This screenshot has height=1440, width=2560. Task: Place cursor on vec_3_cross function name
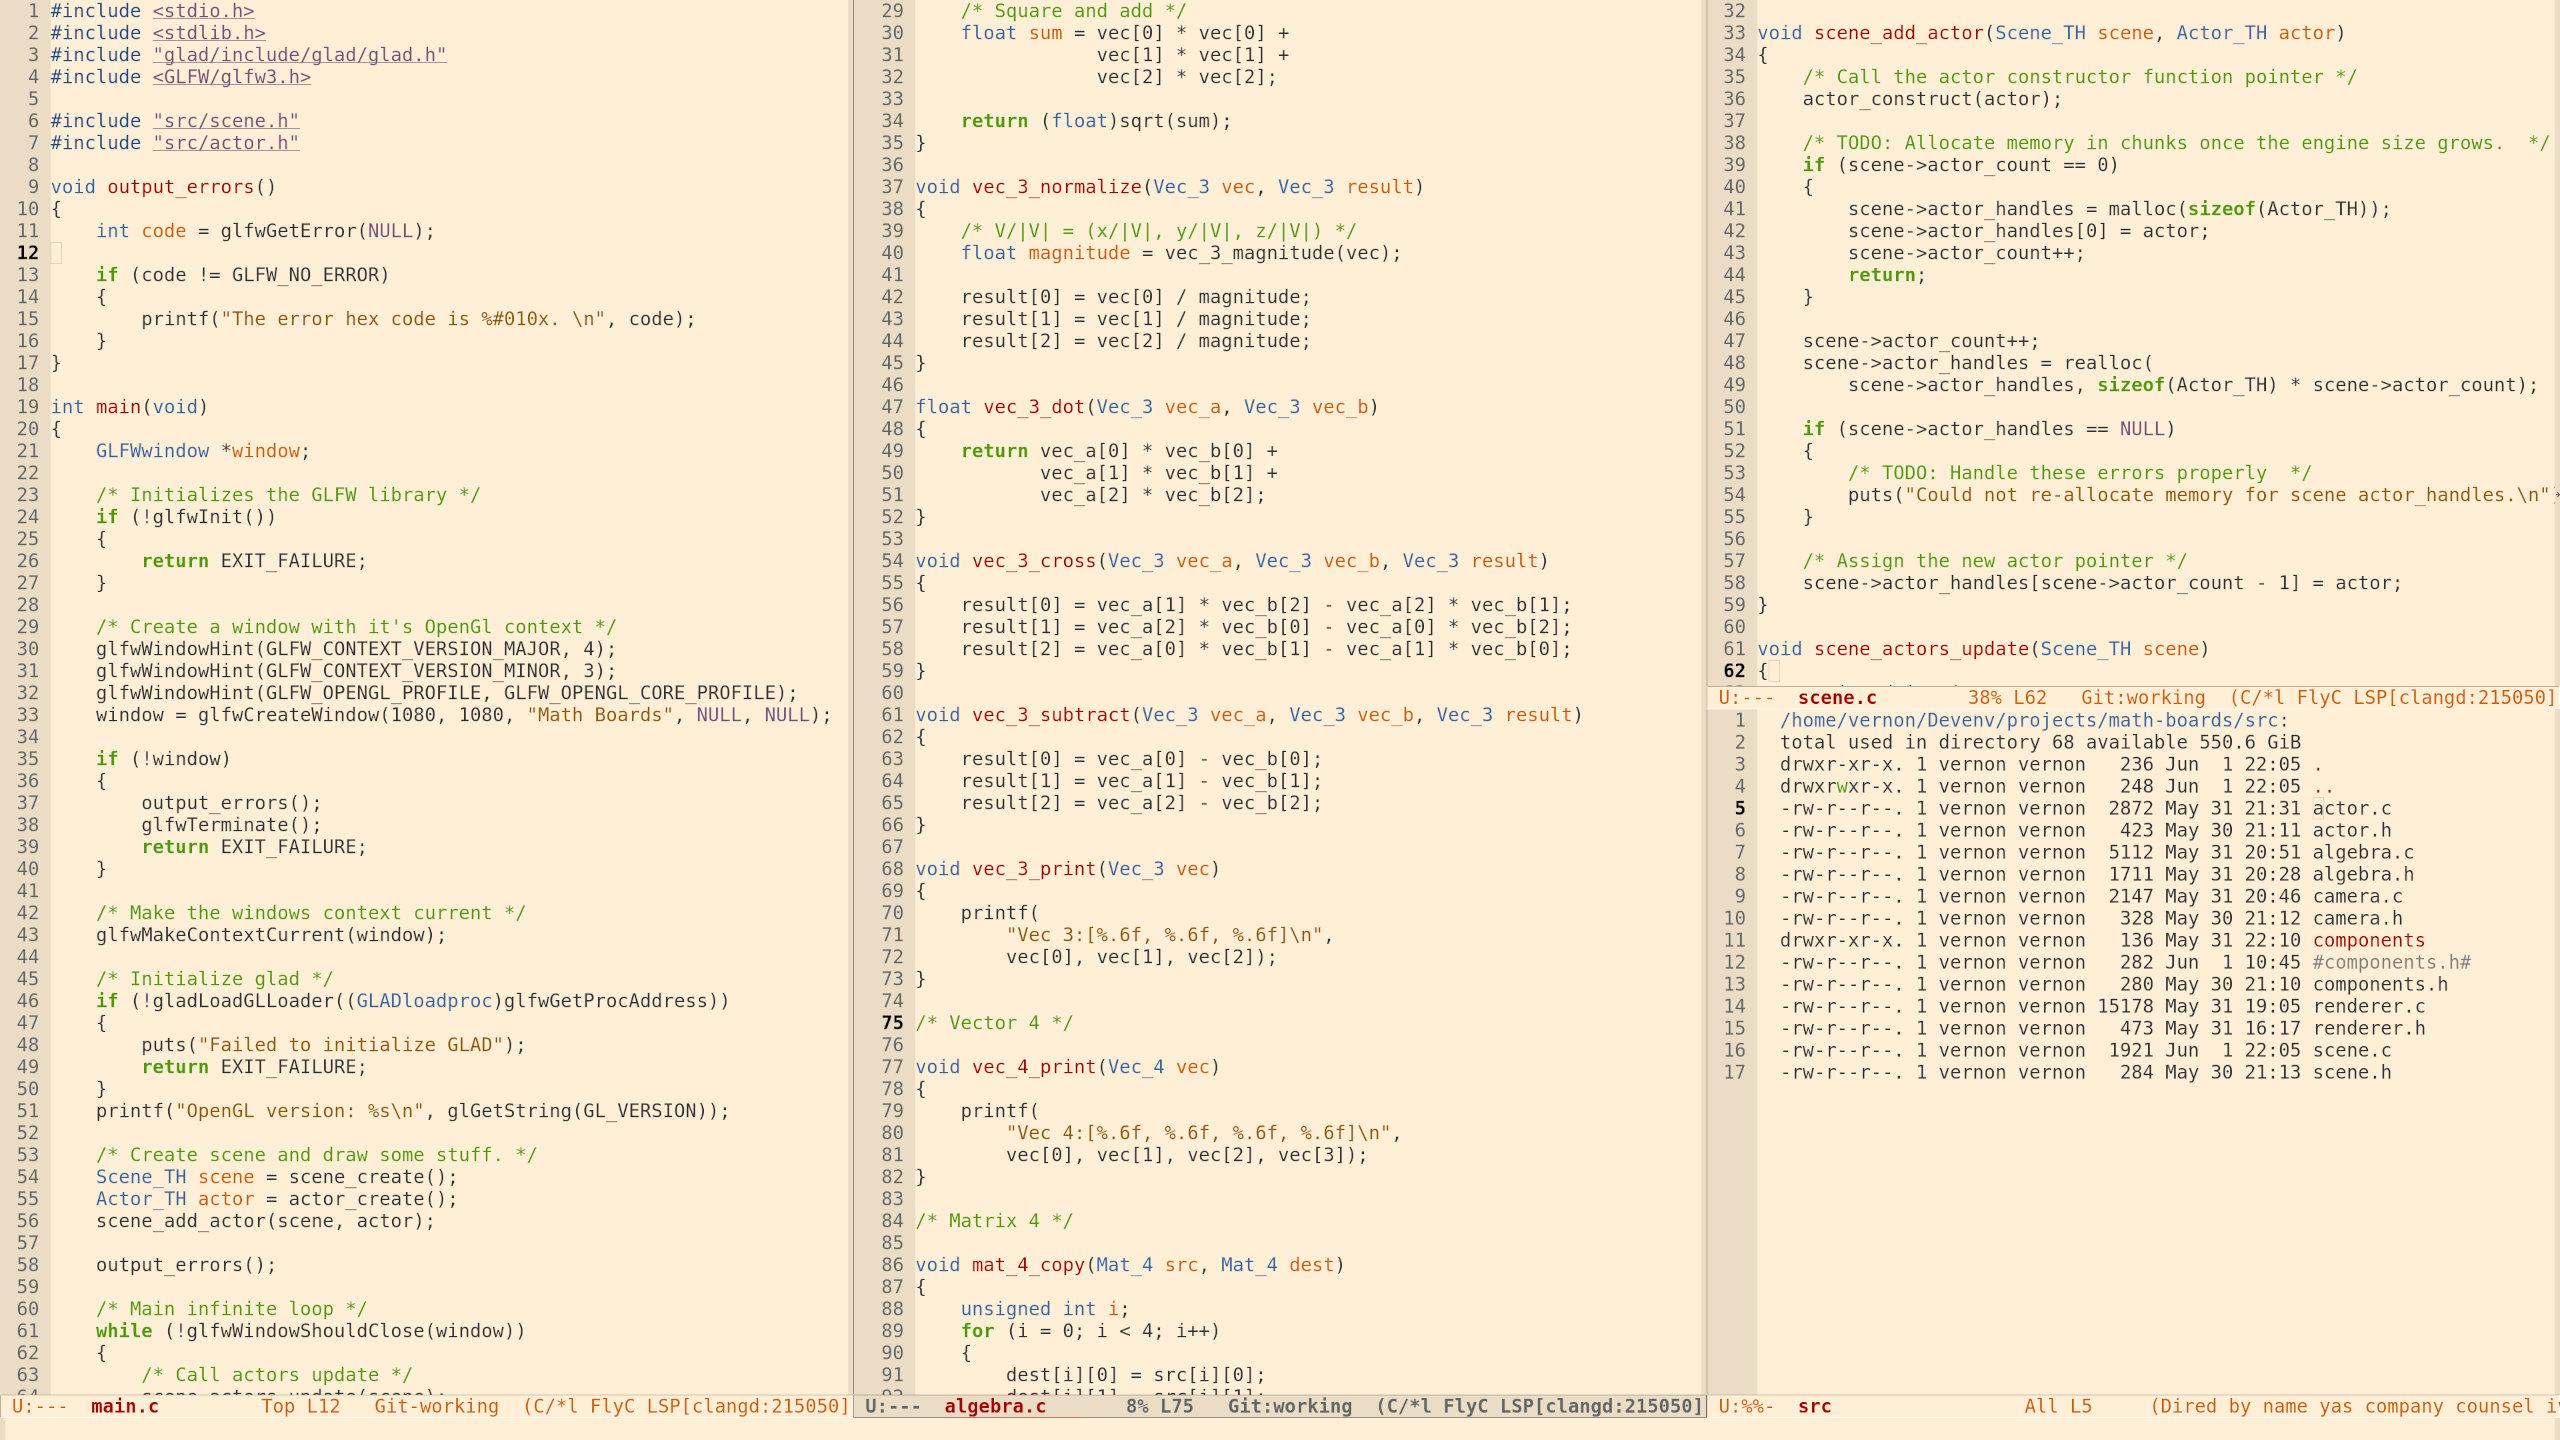pos(1034,561)
